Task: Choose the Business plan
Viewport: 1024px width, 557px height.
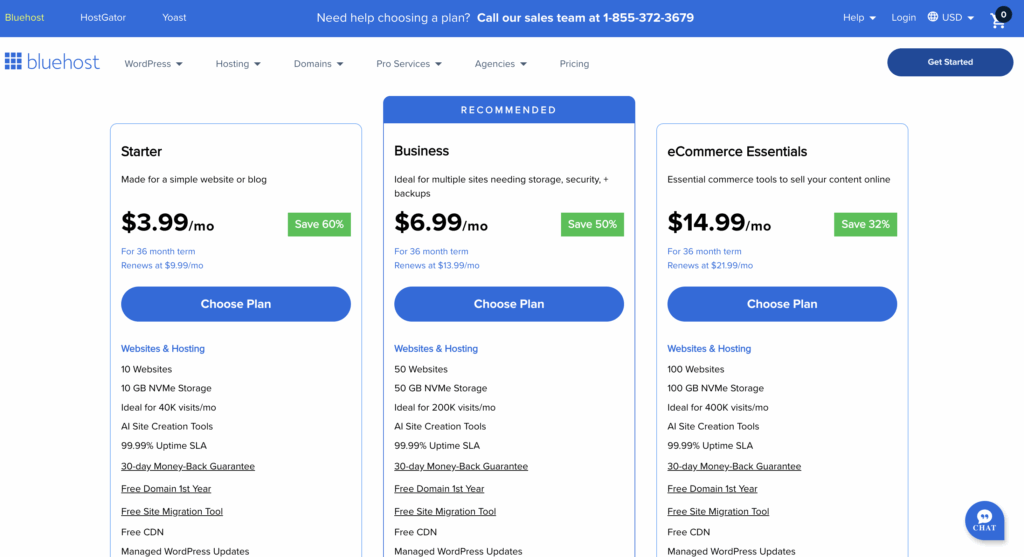Action: pyautogui.click(x=509, y=304)
